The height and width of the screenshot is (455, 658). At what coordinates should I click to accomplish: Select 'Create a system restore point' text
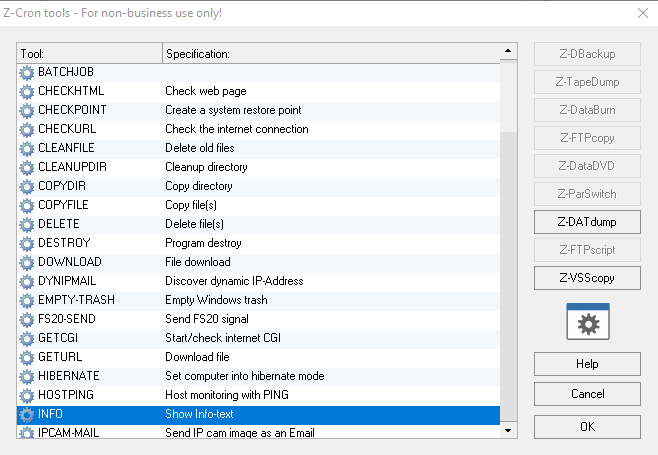click(233, 110)
